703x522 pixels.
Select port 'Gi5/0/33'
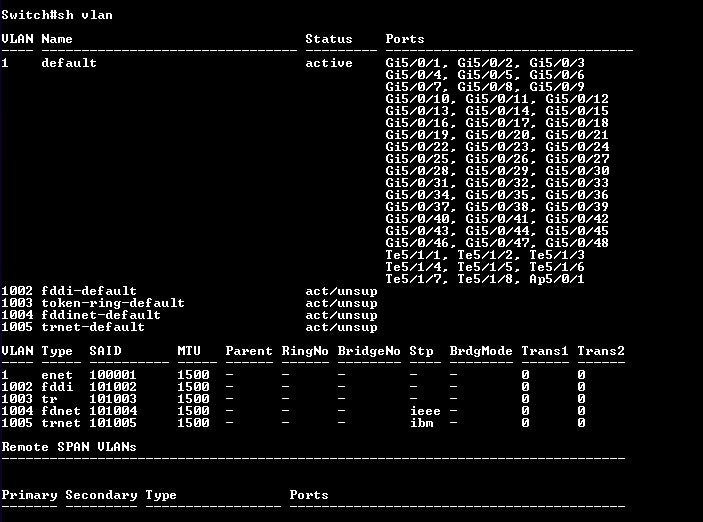point(577,183)
